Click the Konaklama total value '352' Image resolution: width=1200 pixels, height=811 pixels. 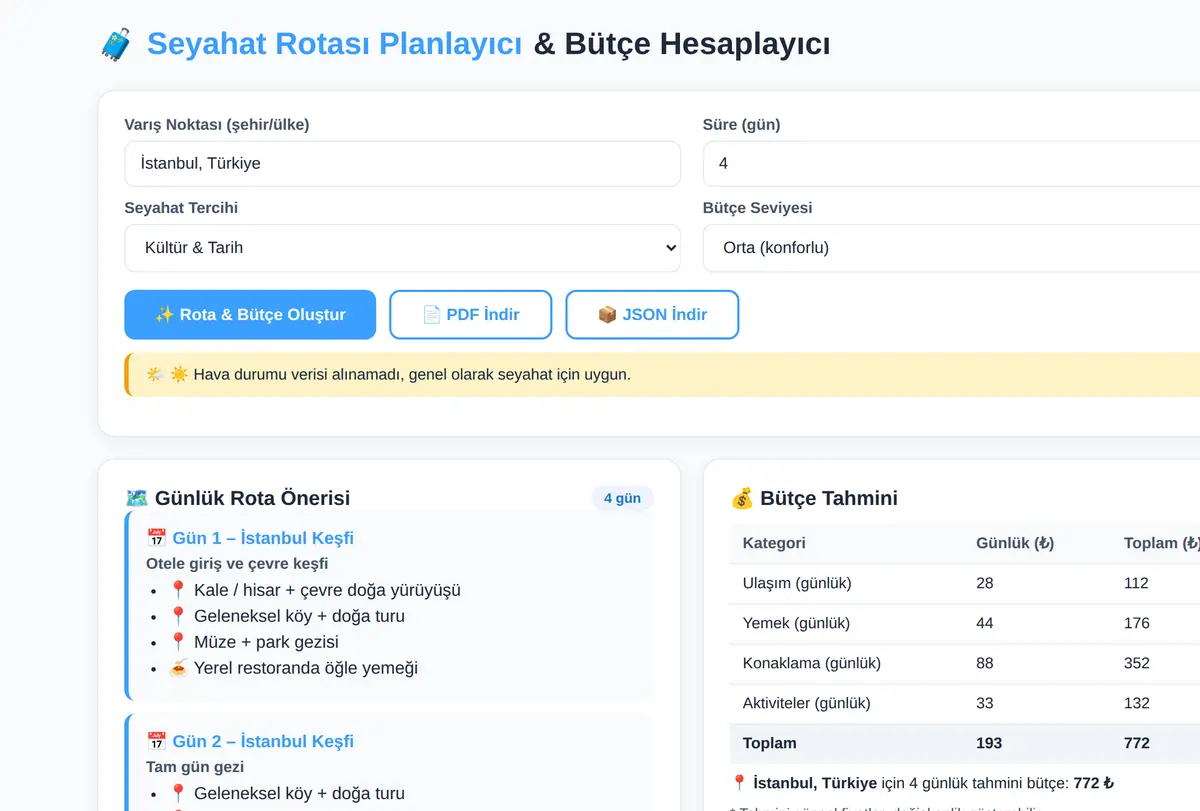click(x=1137, y=663)
